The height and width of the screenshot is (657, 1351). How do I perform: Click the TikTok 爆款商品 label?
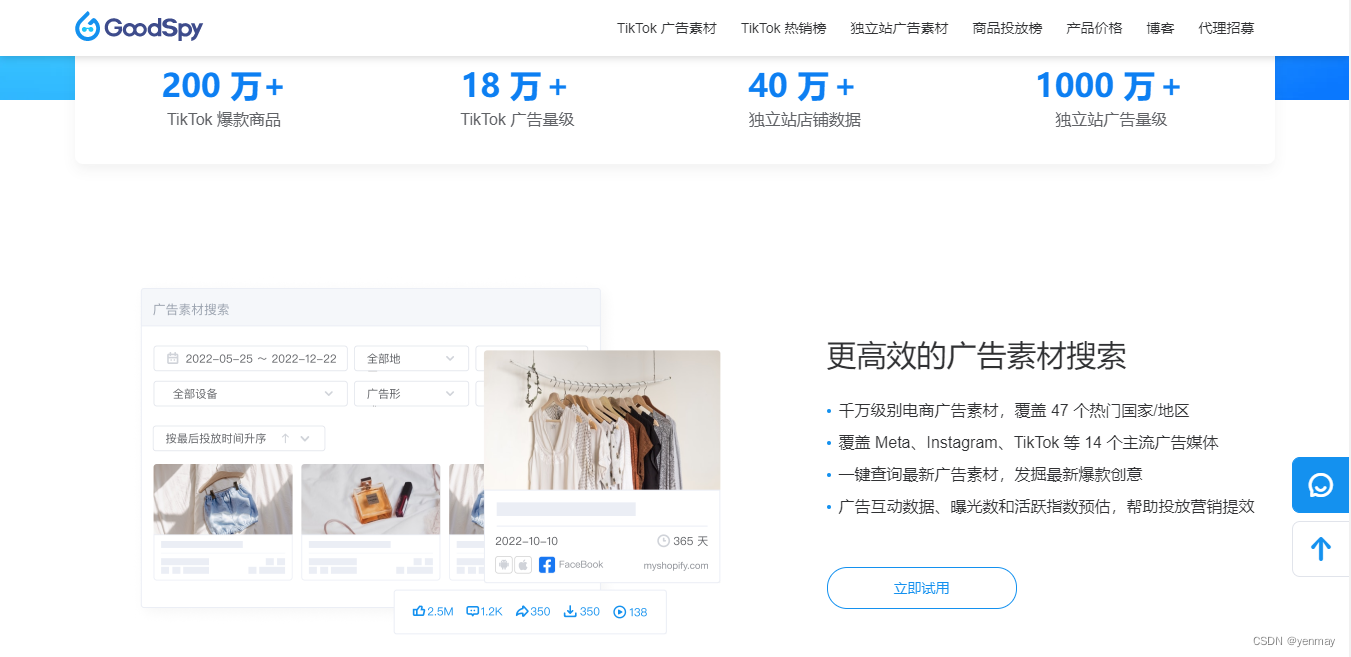[224, 120]
